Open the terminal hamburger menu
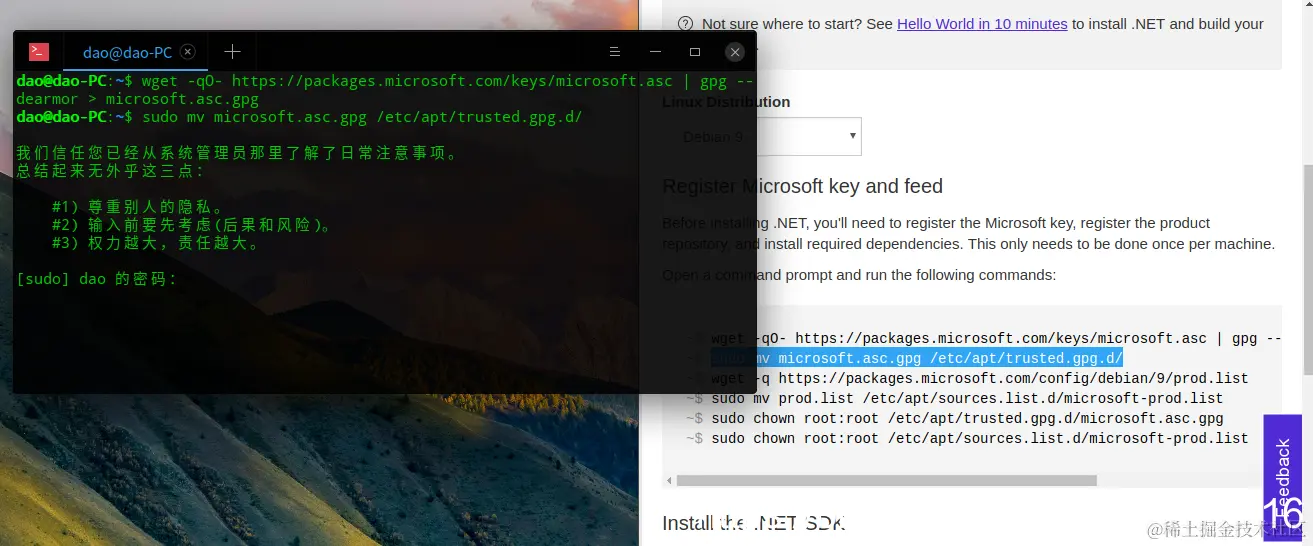Screen dimensions: 1313x546 (614, 52)
